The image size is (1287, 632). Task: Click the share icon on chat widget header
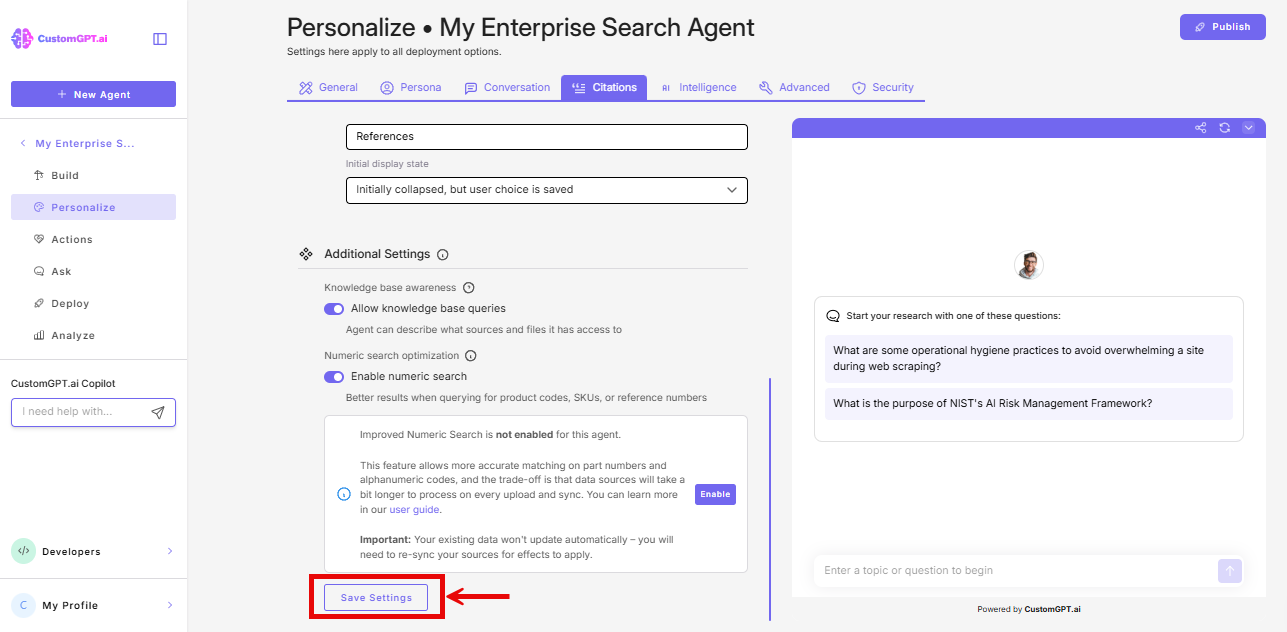coord(1200,128)
